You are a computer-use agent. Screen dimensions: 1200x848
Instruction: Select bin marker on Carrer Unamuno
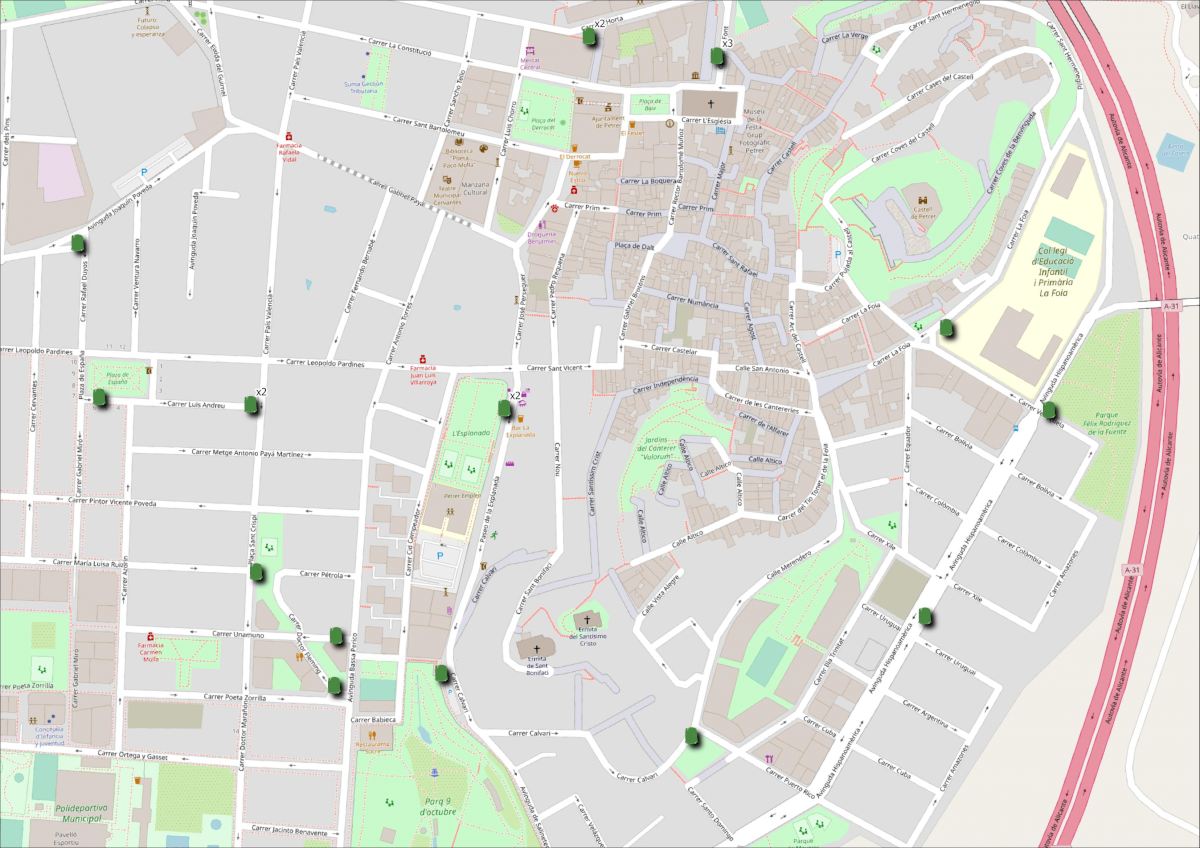[x=336, y=635]
